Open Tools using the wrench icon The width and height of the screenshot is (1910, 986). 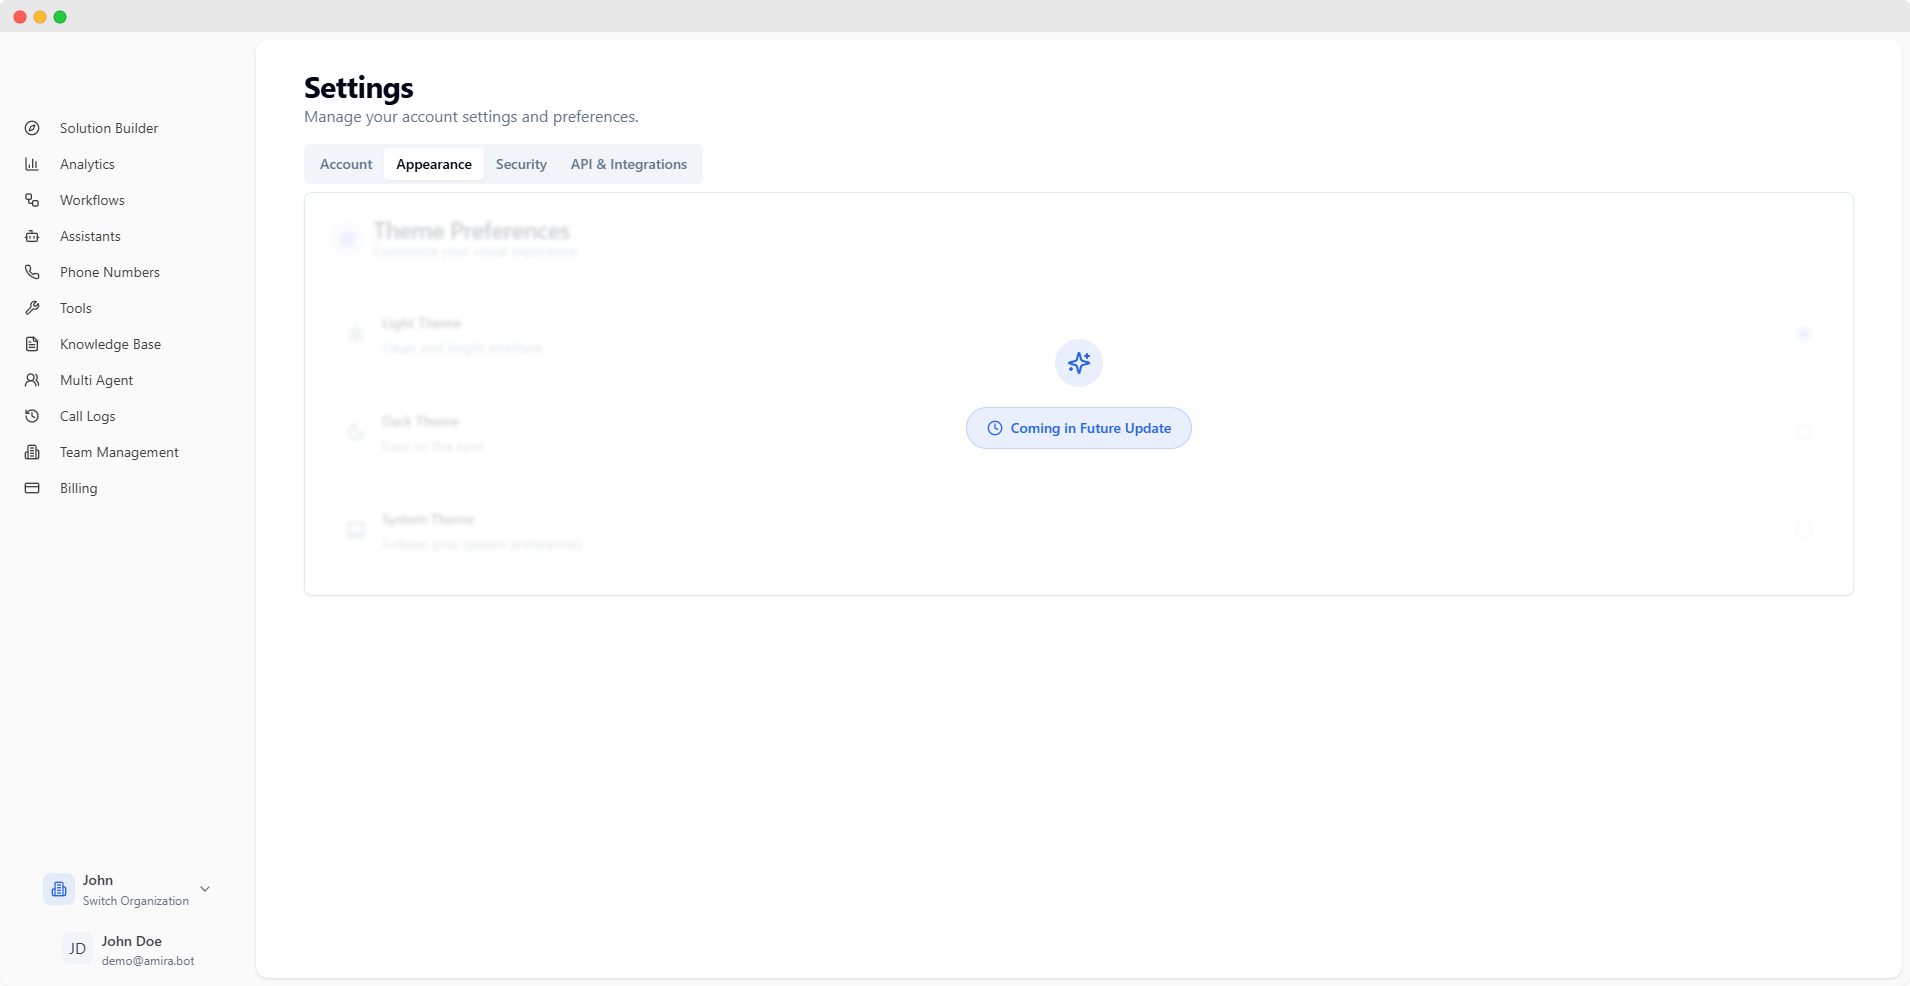tap(33, 308)
